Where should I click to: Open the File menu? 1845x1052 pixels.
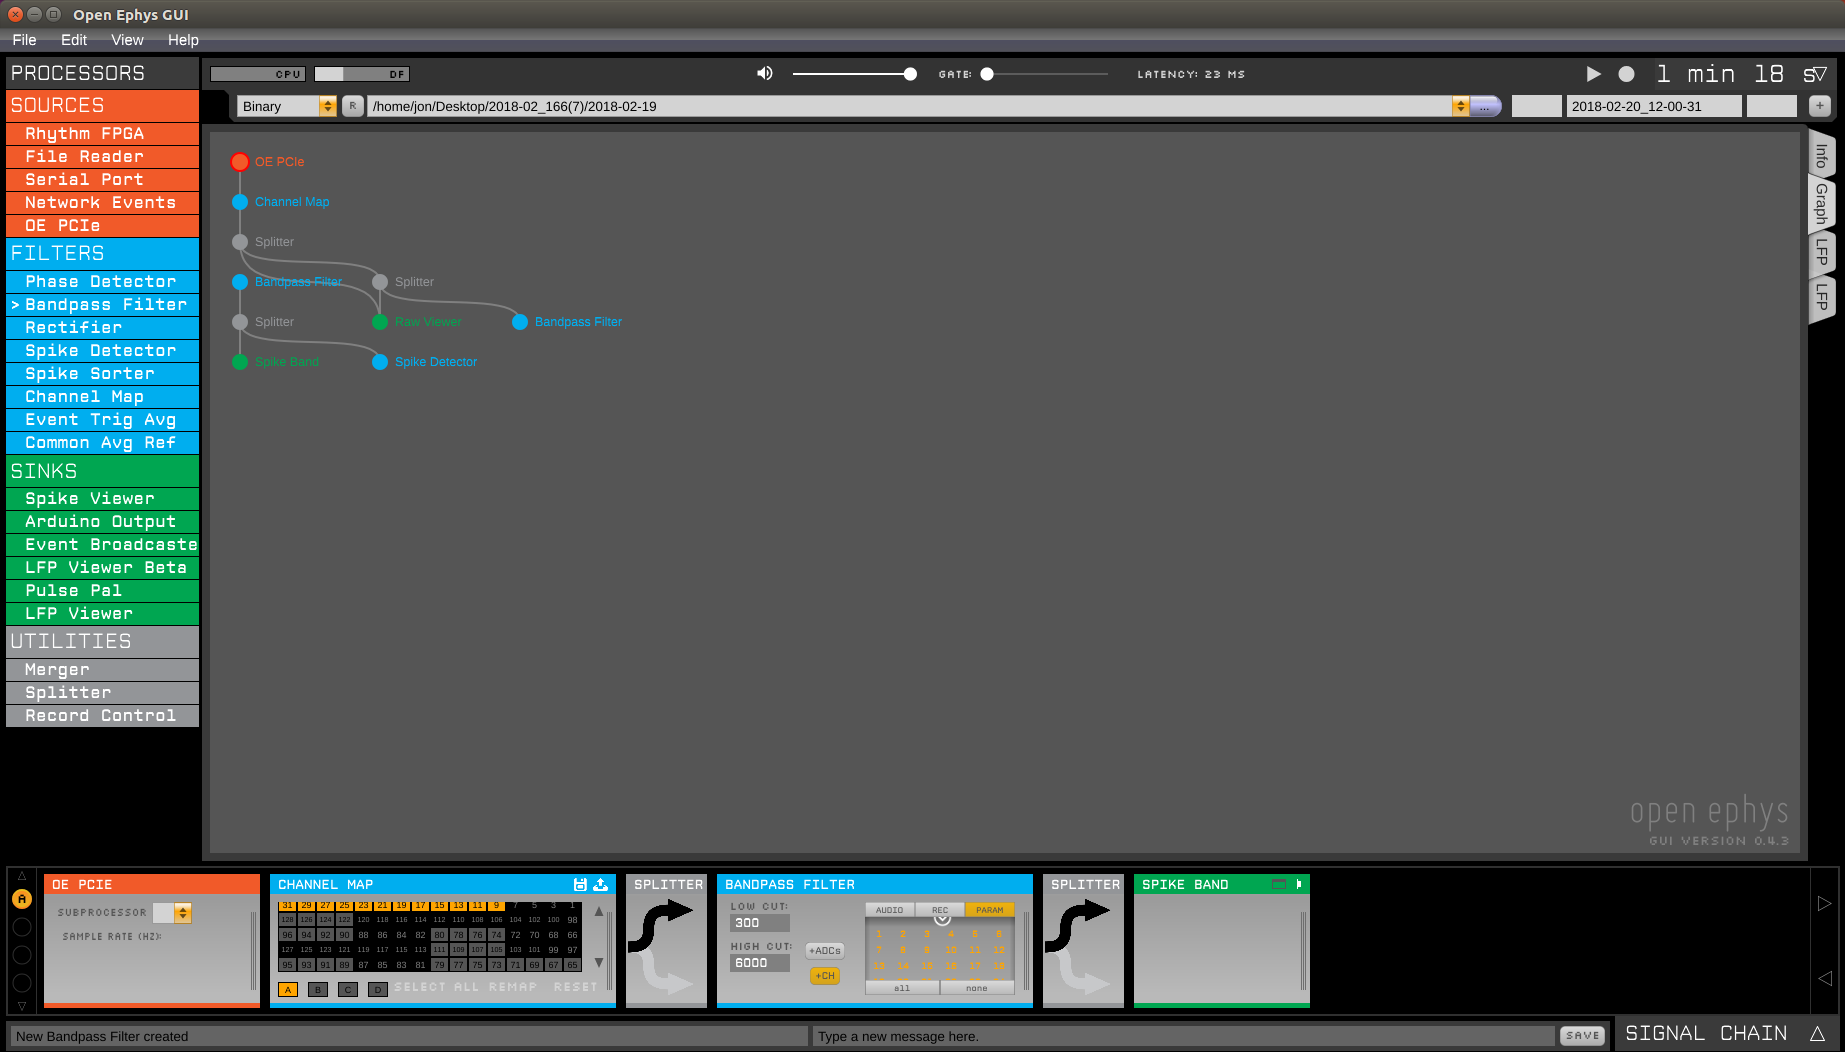[x=23, y=40]
